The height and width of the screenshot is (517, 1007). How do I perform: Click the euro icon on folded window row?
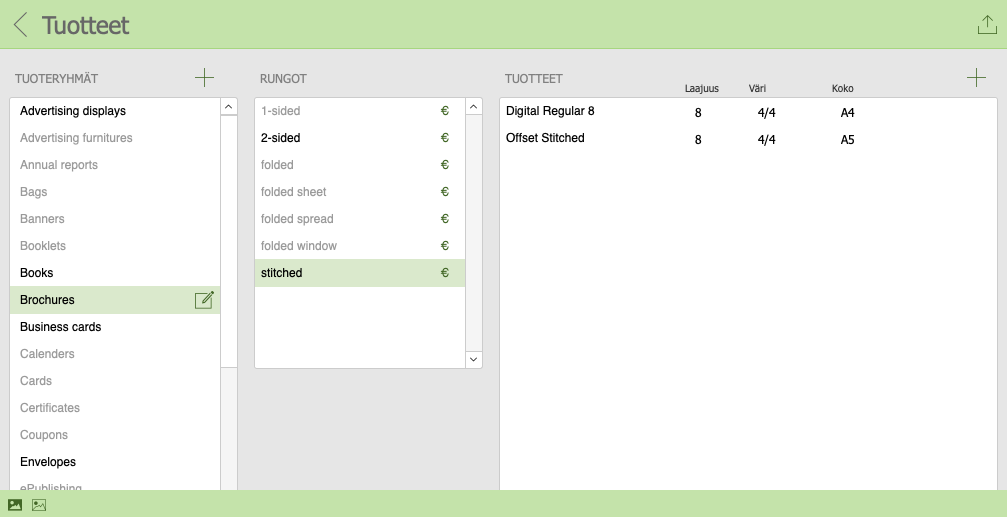(445, 246)
